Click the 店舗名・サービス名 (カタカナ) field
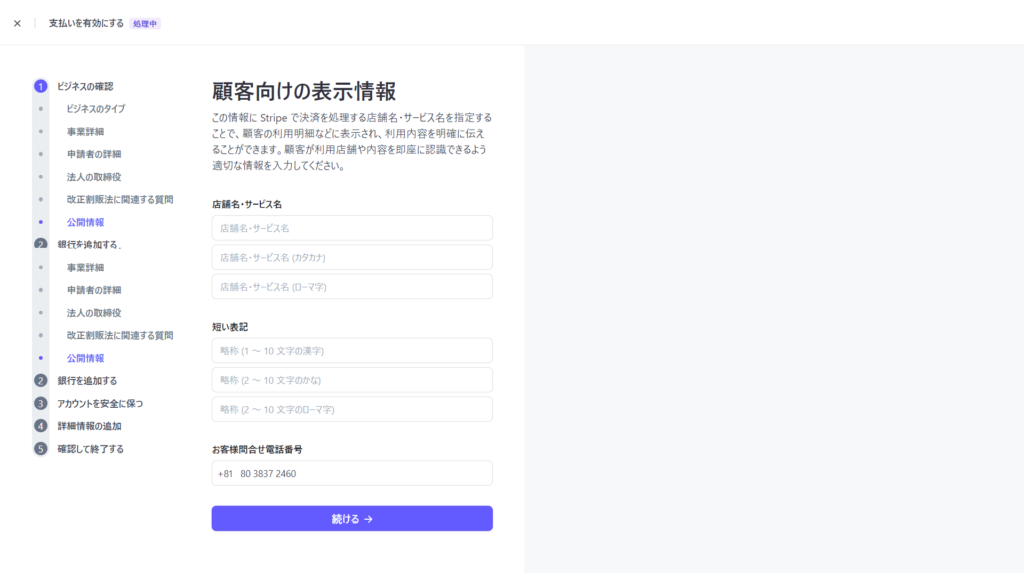1024x573 pixels. pos(352,257)
